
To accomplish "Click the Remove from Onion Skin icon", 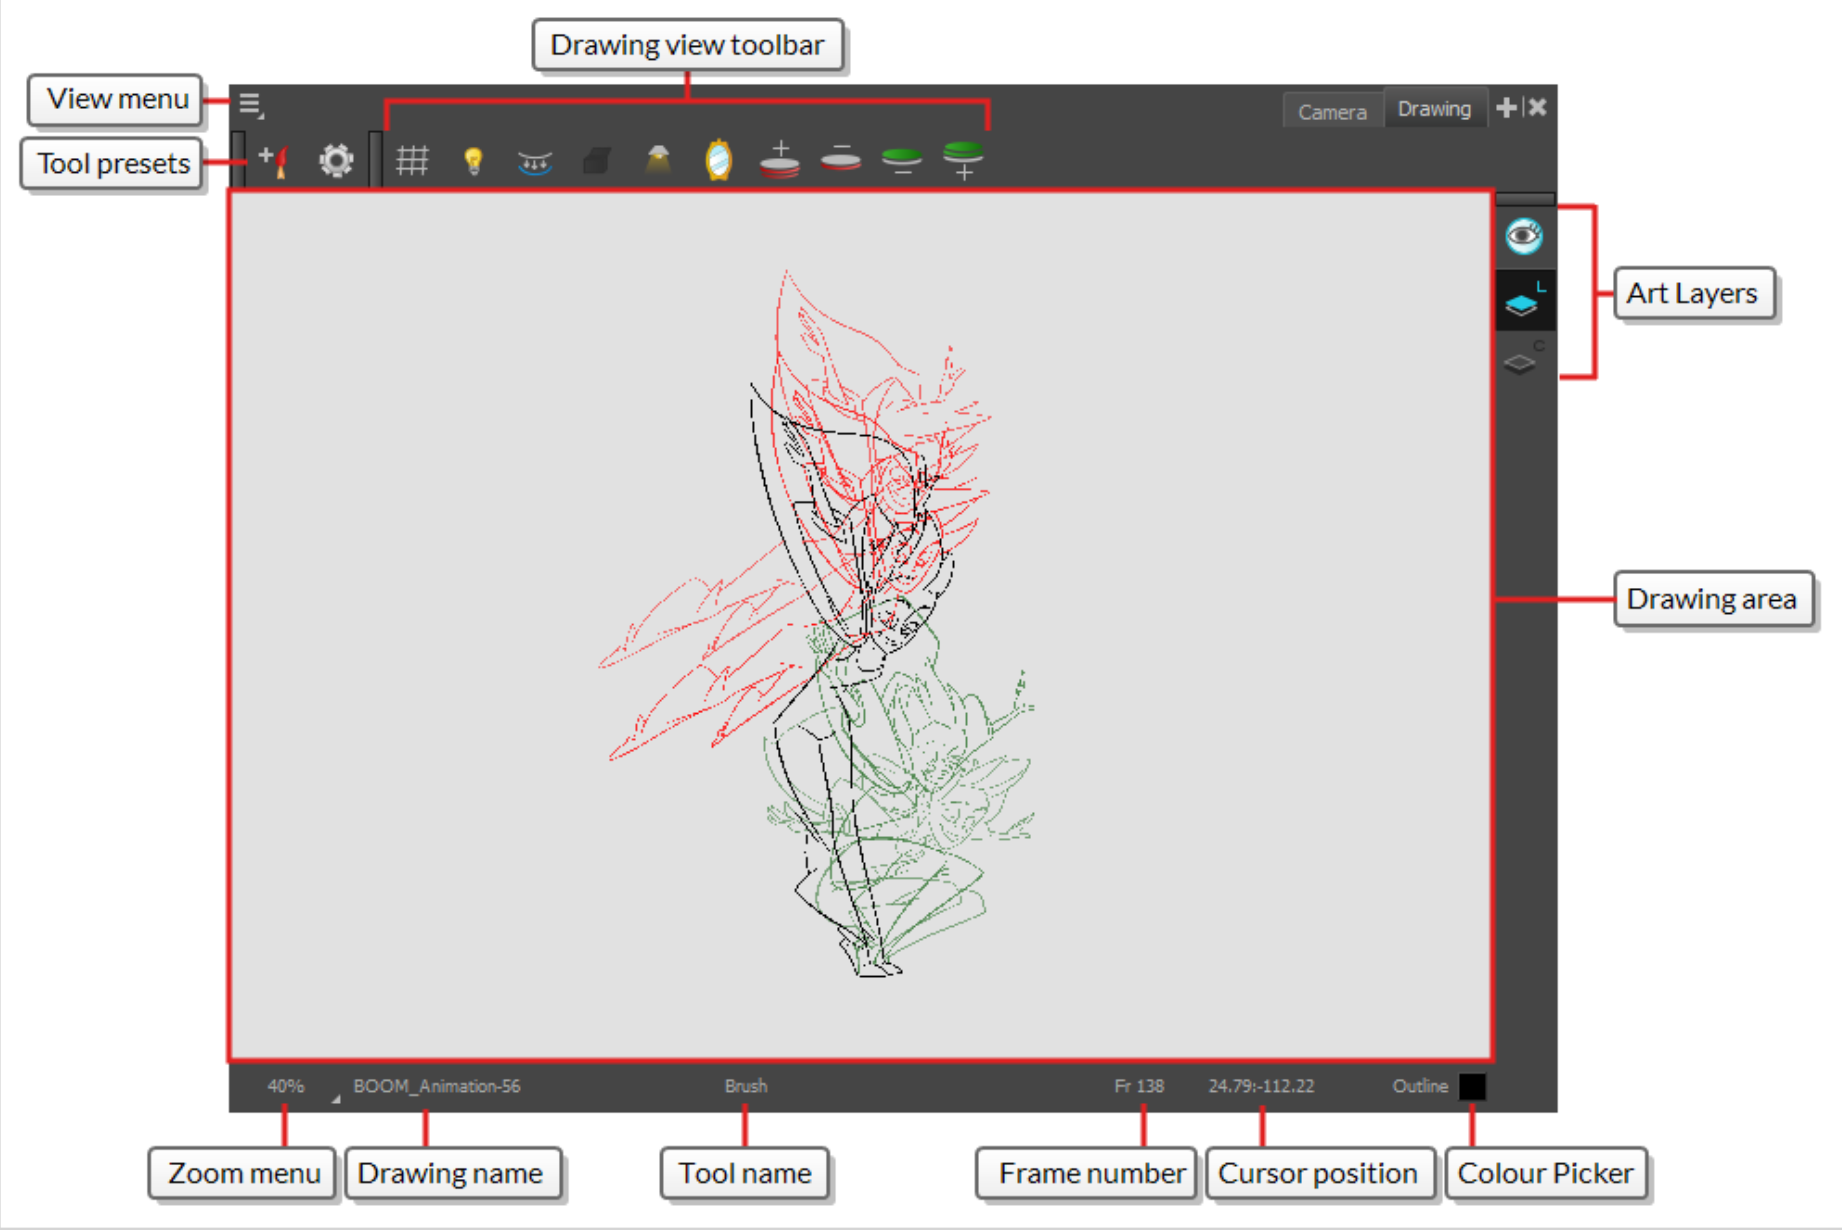I will pyautogui.click(x=840, y=160).
